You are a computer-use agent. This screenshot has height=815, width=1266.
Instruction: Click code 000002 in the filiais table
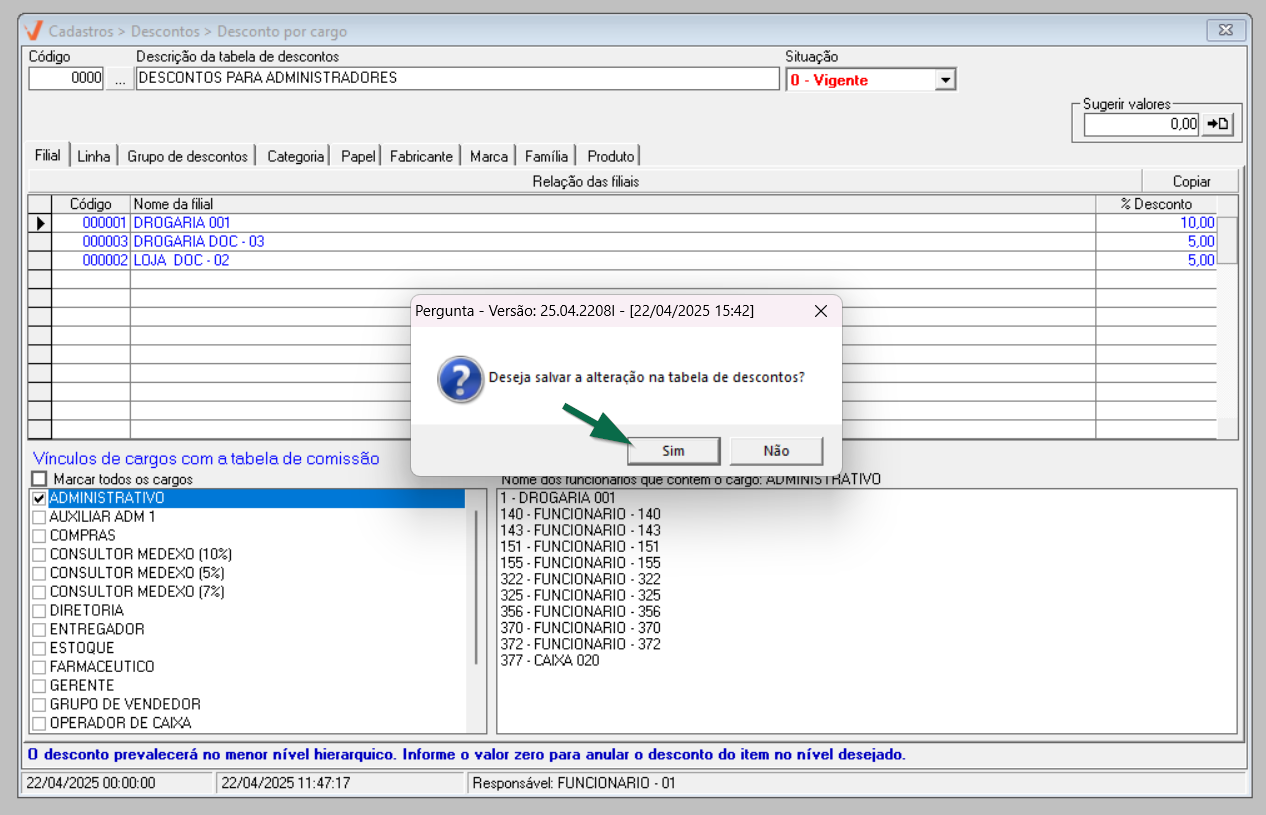coord(91,260)
